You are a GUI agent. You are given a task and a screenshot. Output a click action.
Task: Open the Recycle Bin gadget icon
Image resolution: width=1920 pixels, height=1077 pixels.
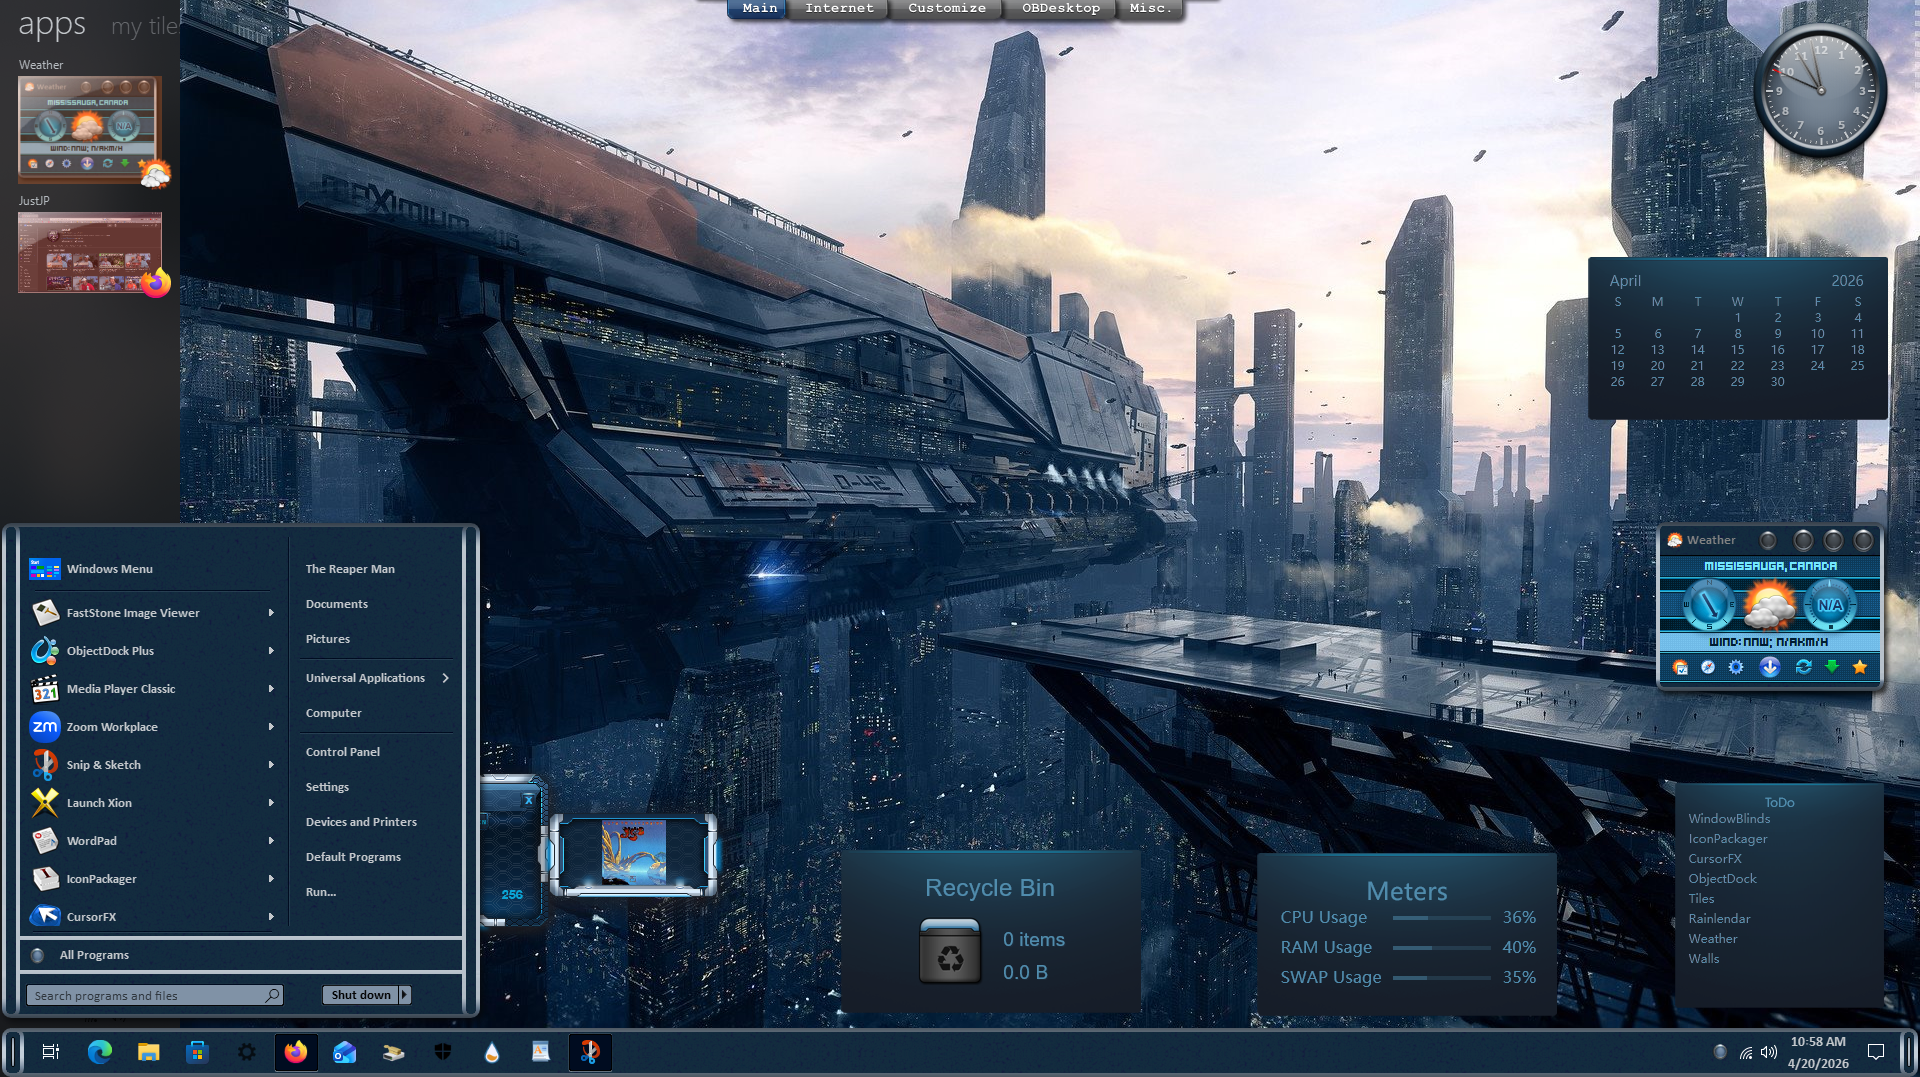click(949, 952)
